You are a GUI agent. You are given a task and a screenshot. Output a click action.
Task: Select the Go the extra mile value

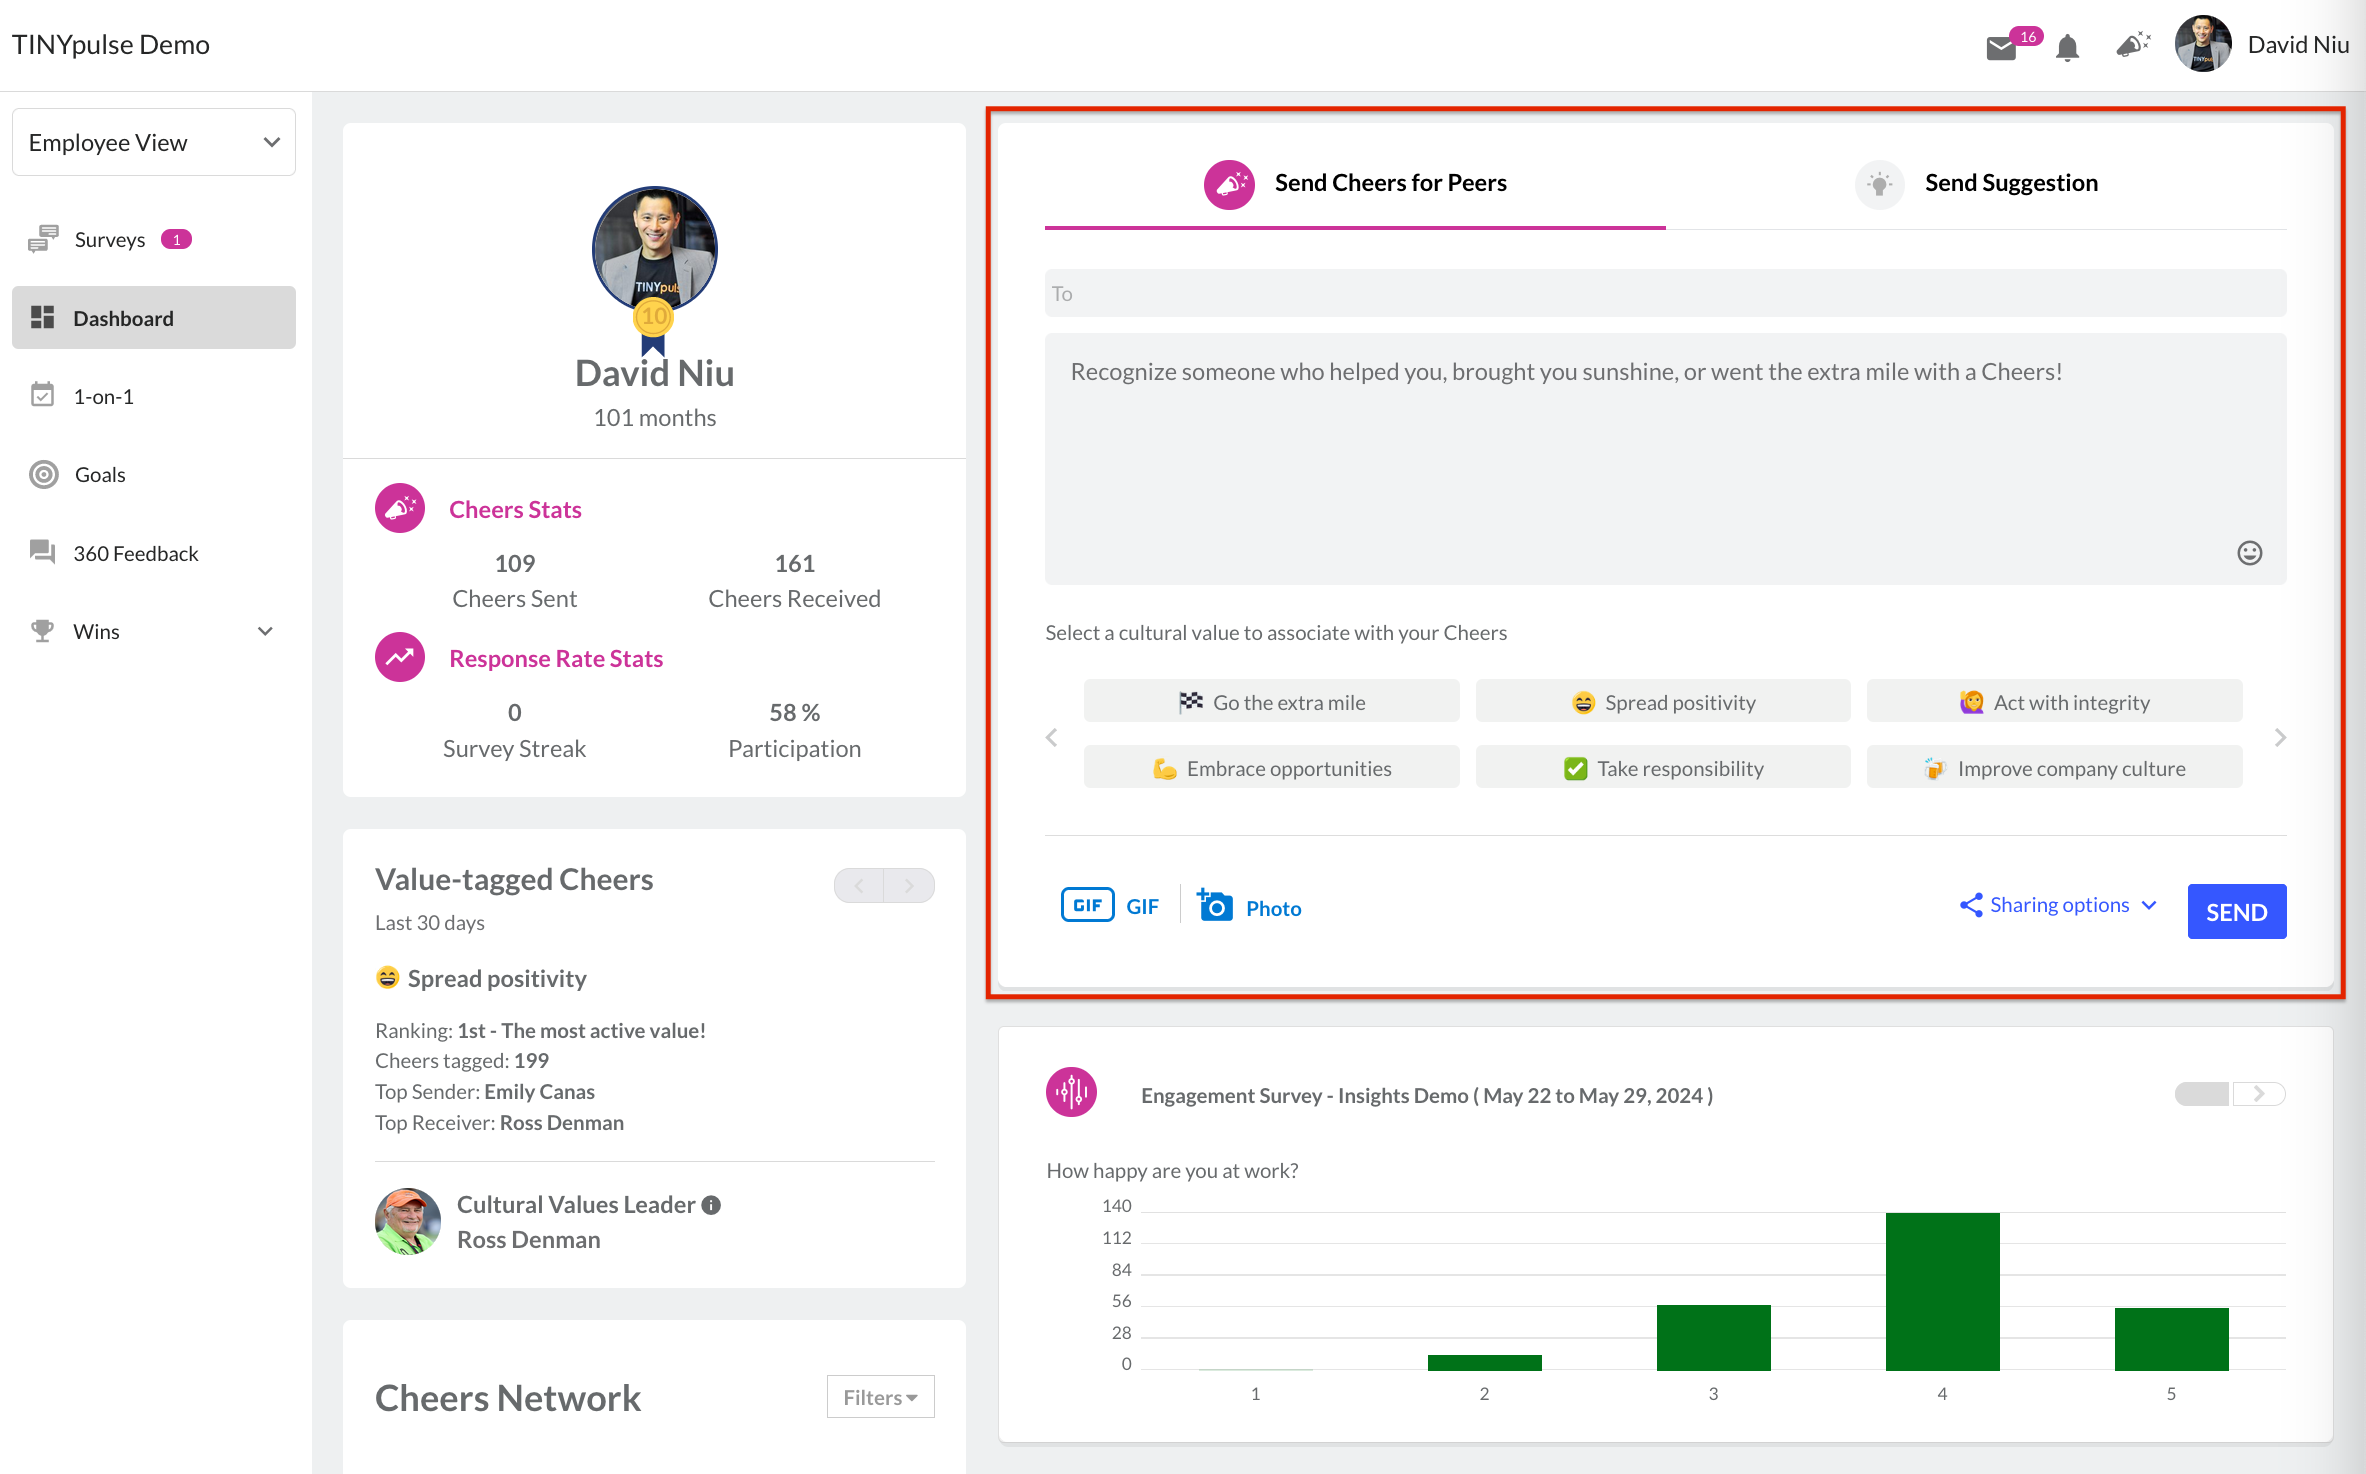1271,701
